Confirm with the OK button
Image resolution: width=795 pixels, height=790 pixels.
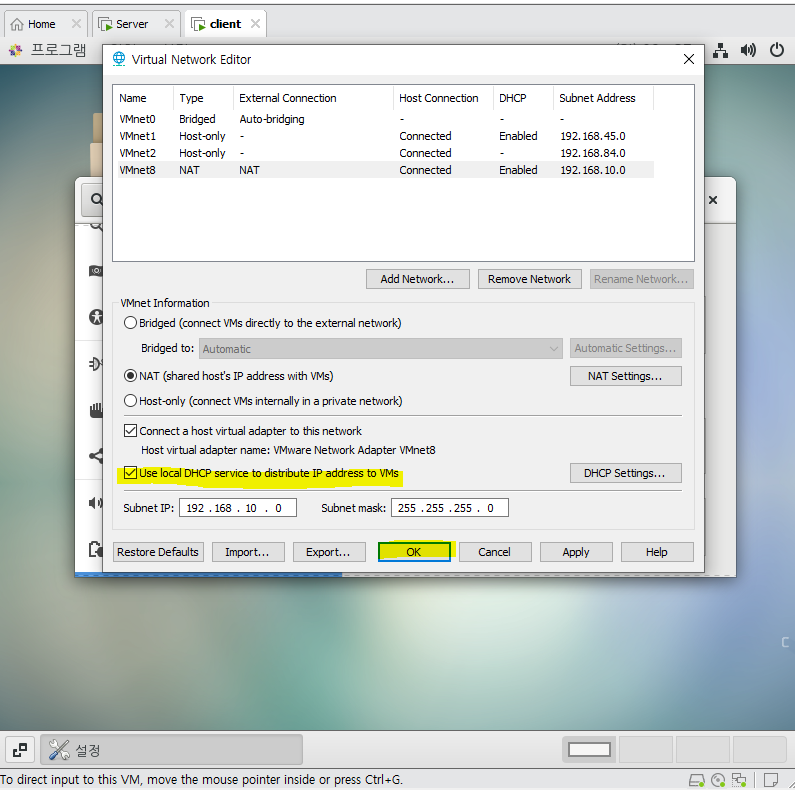click(414, 552)
